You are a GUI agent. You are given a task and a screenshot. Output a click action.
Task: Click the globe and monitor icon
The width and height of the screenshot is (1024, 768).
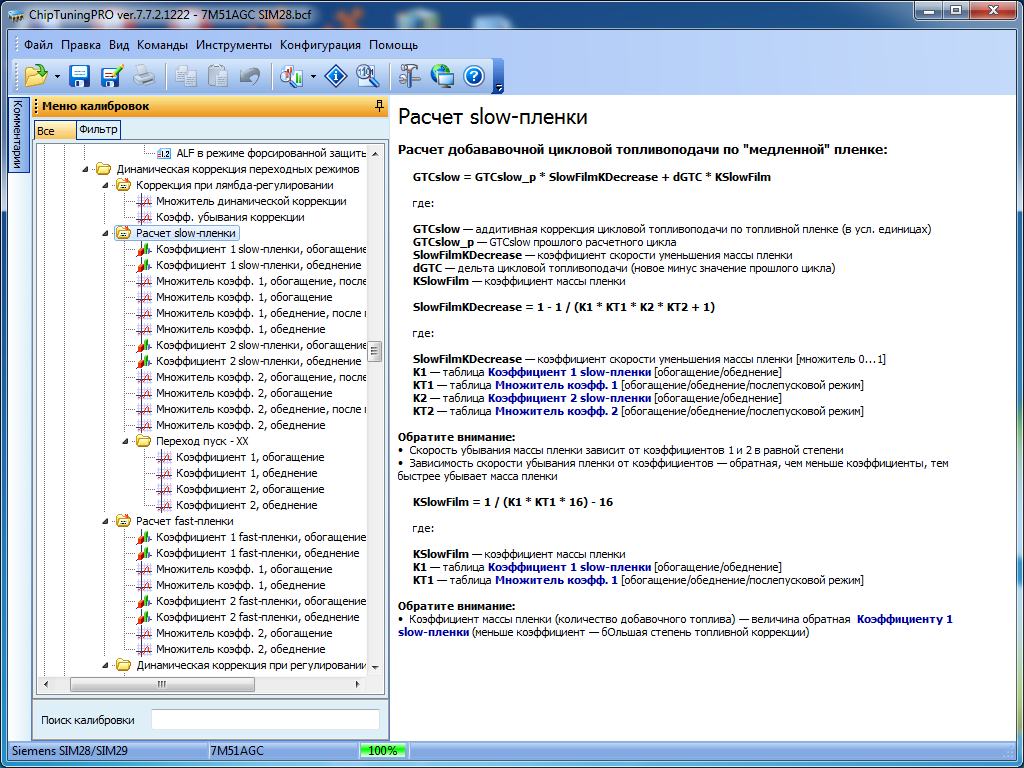point(441,75)
